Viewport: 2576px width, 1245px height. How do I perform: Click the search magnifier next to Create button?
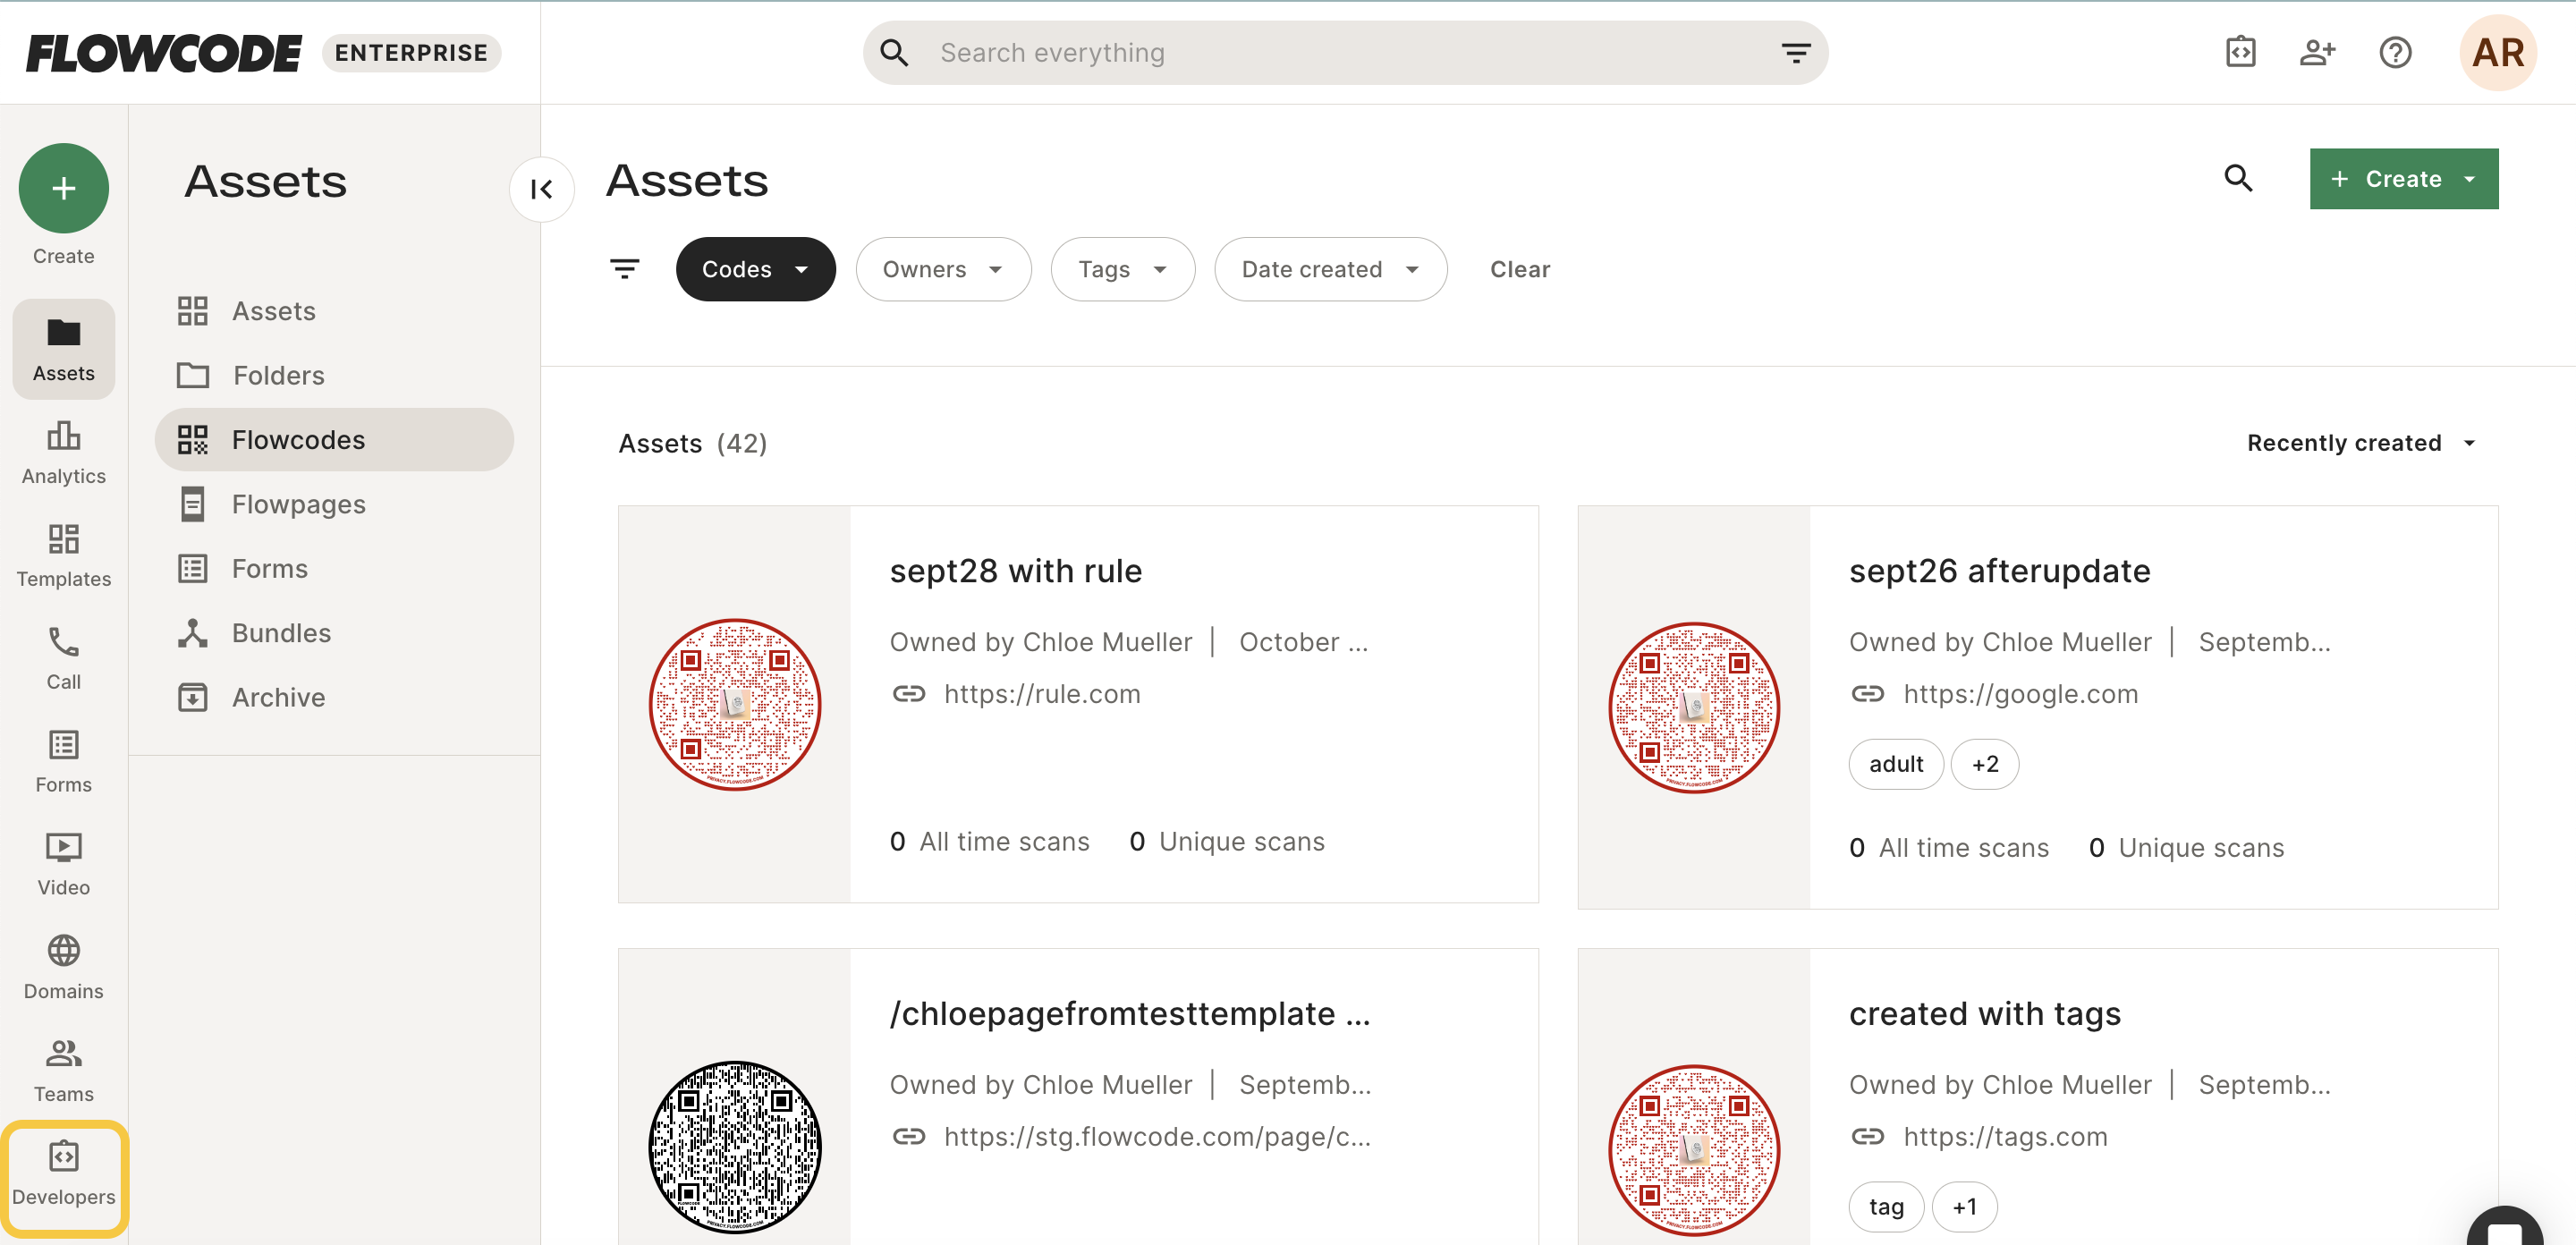[x=2238, y=178]
